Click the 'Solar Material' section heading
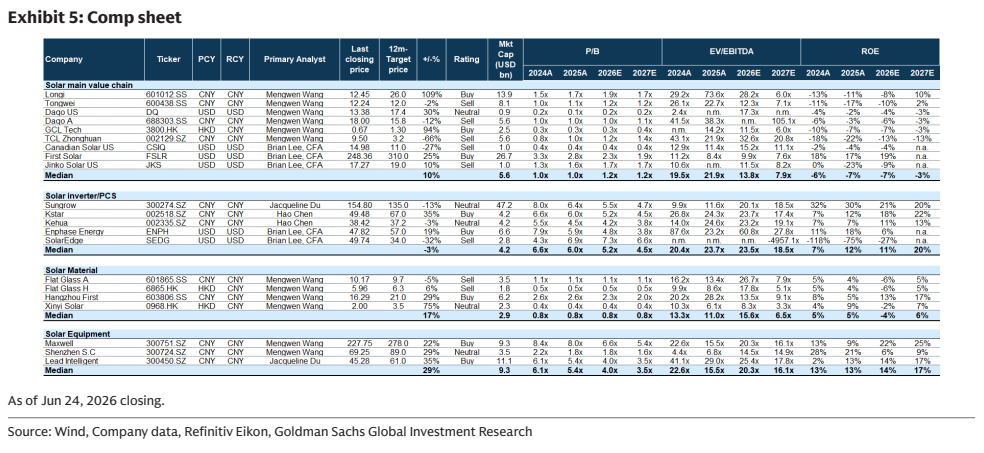 pyautogui.click(x=71, y=270)
